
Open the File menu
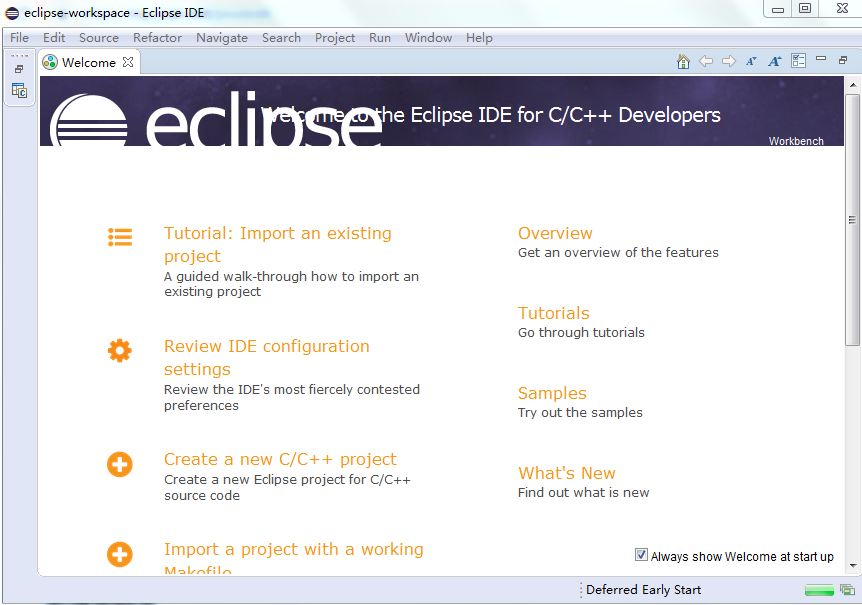pyautogui.click(x=19, y=38)
